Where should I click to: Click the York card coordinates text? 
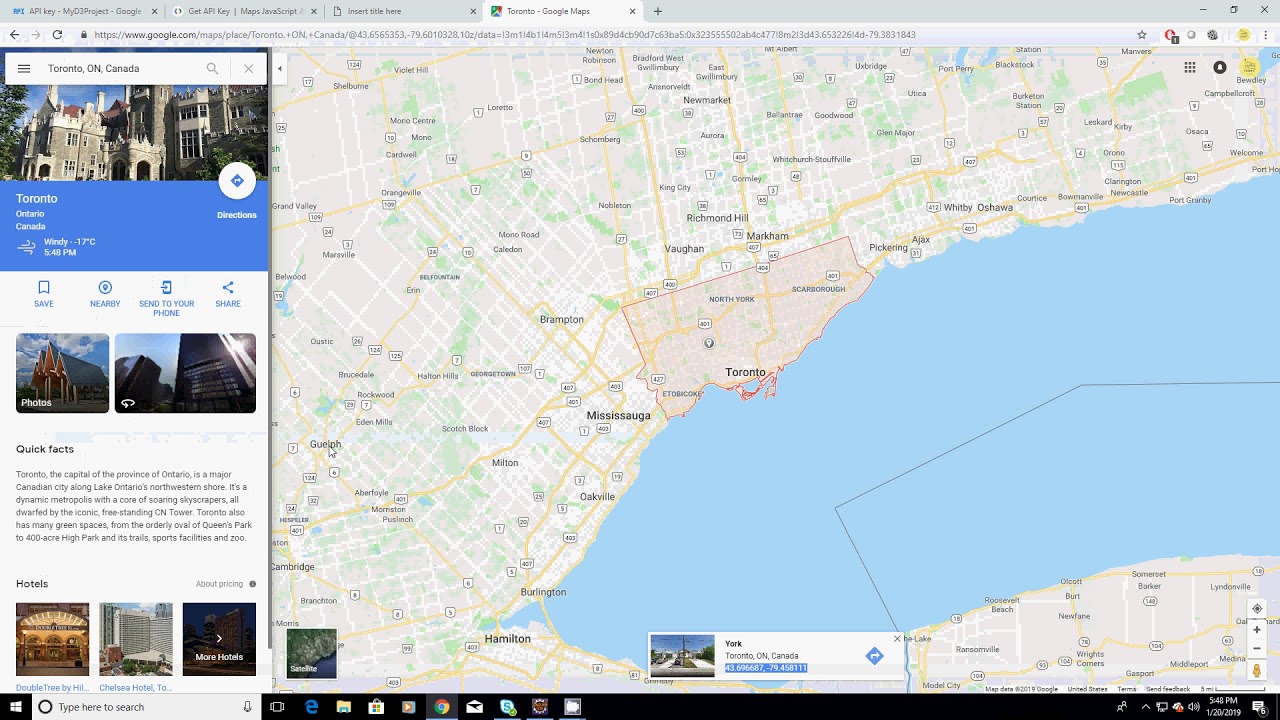click(766, 668)
